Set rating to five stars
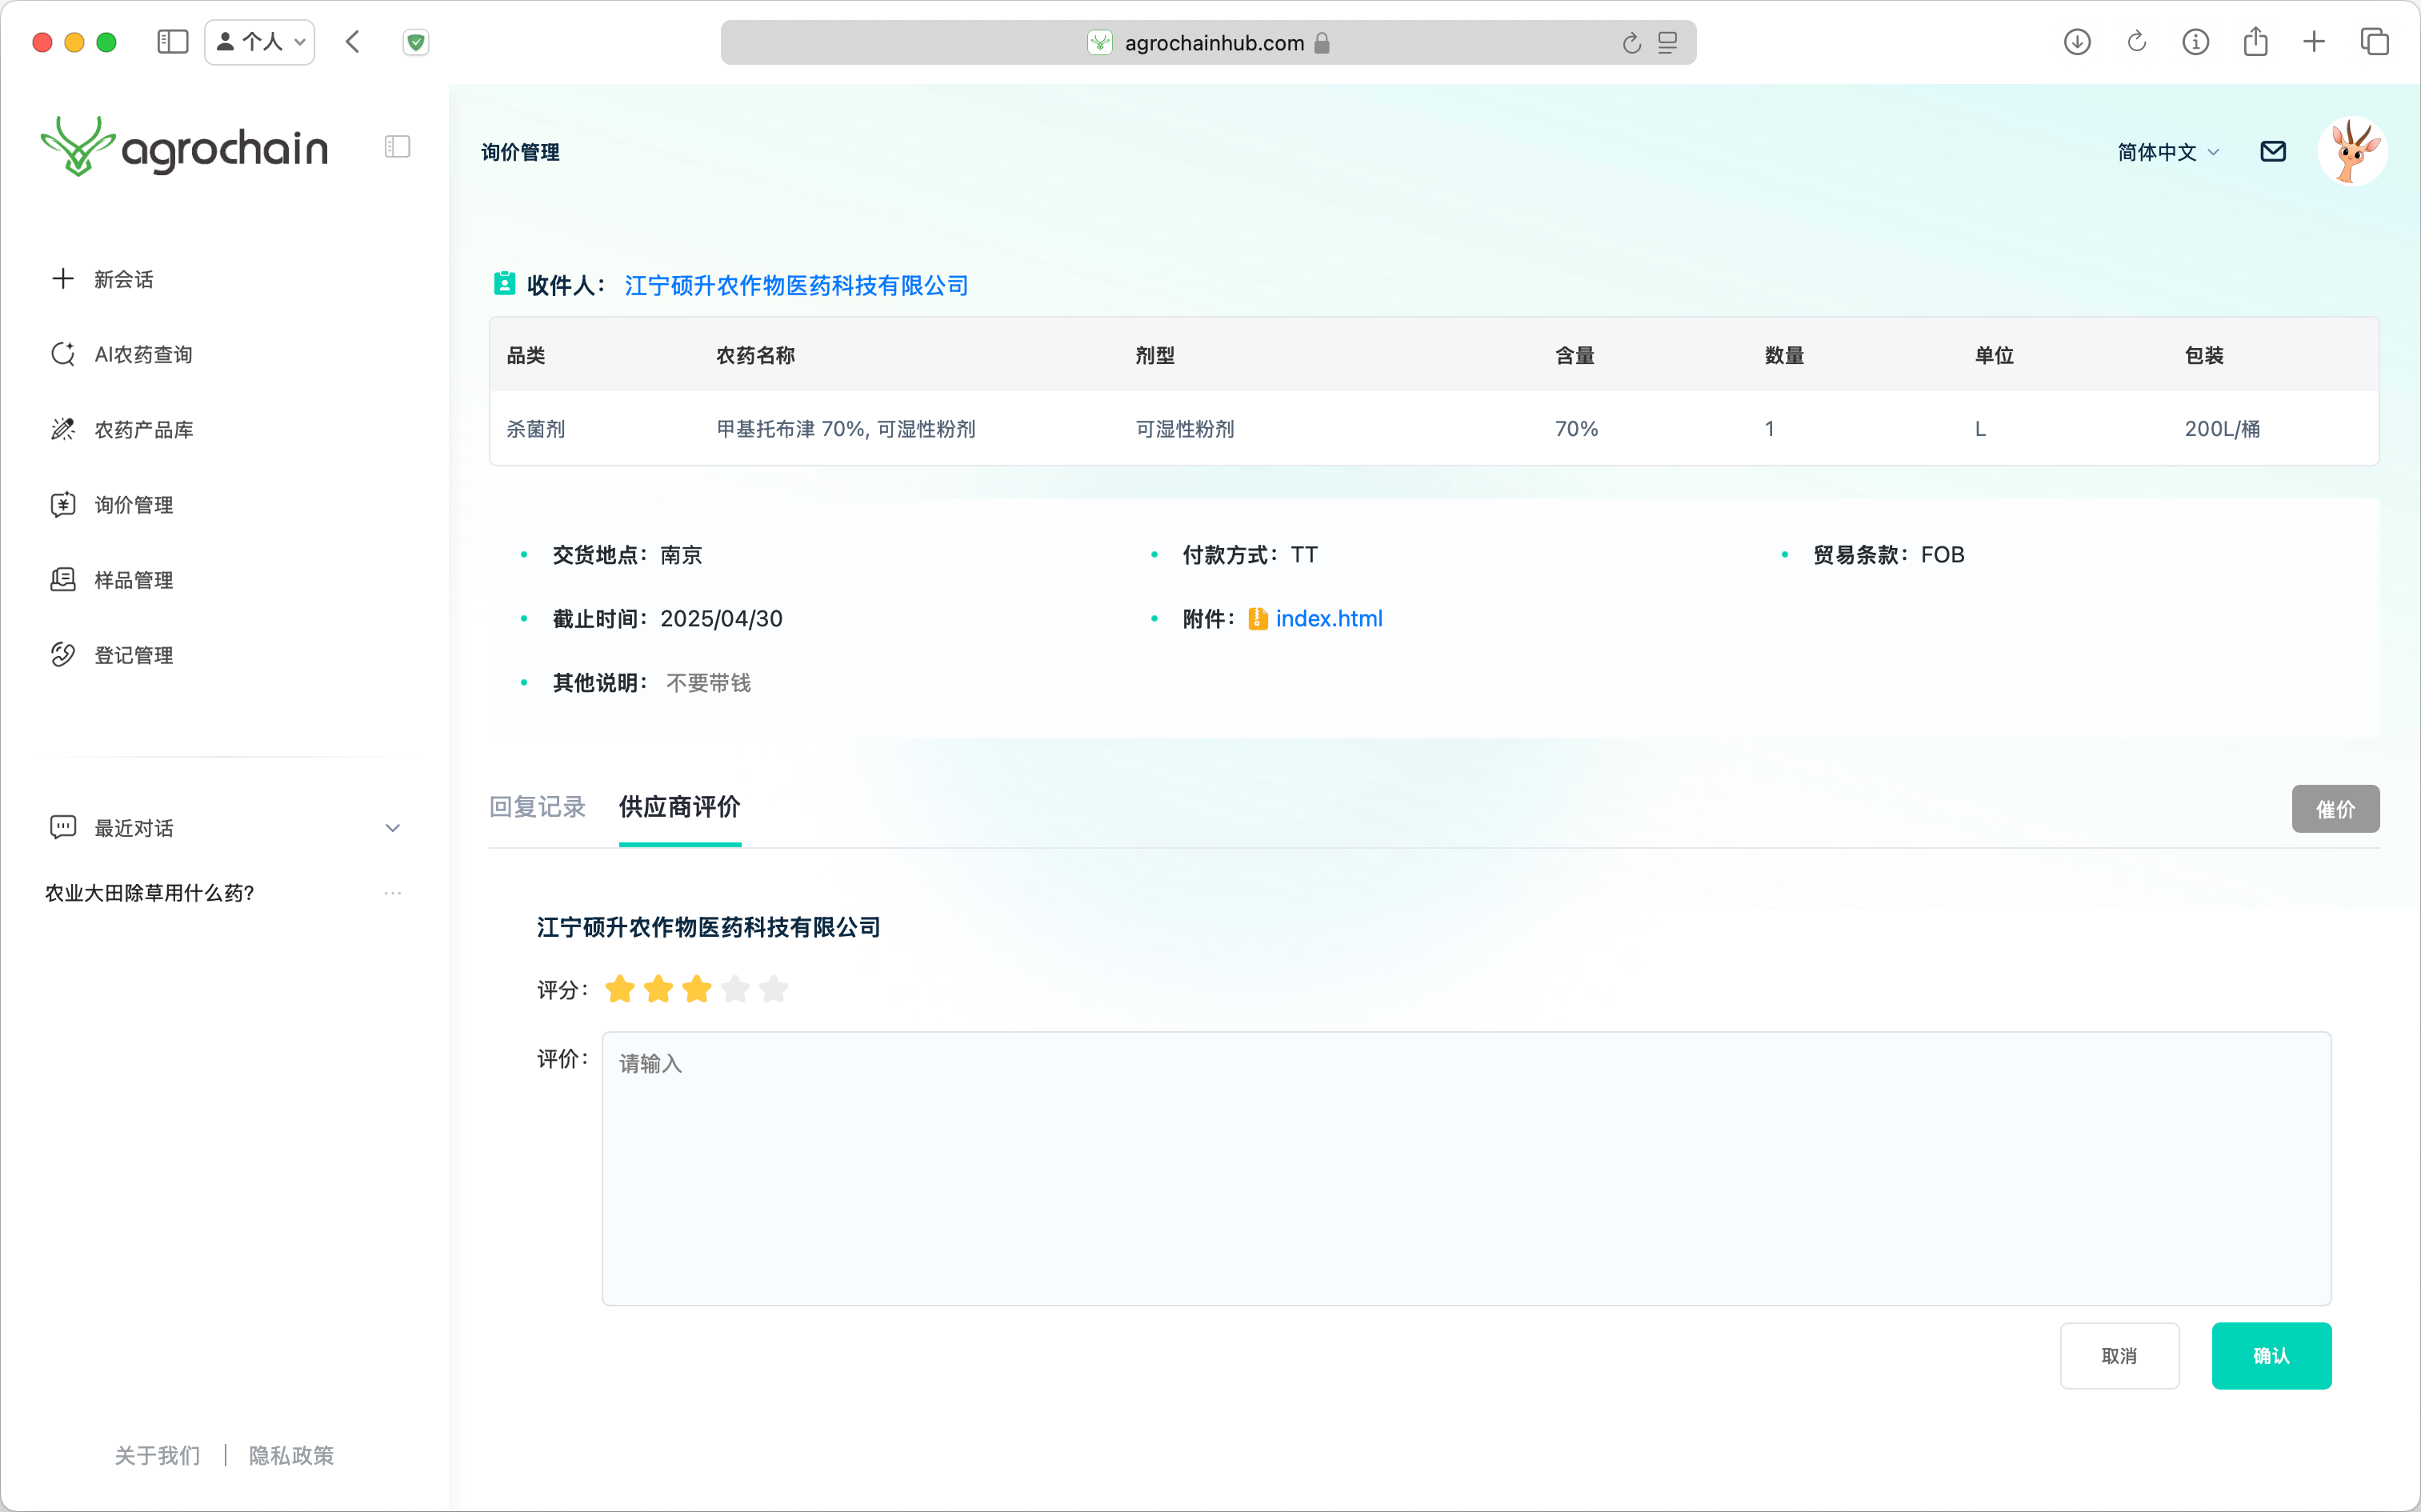This screenshot has width=2421, height=1512. coord(773,989)
